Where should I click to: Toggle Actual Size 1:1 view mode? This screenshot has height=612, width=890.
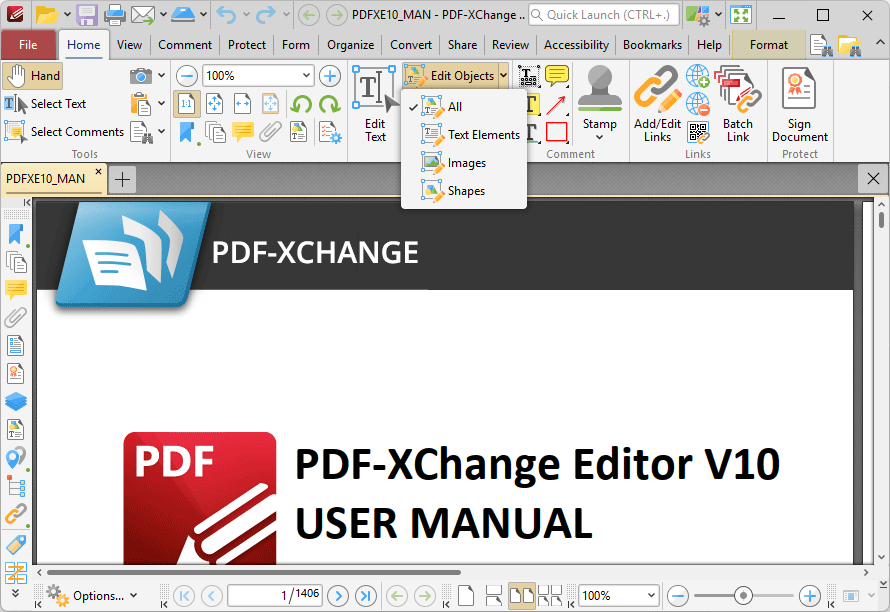pyautogui.click(x=186, y=104)
